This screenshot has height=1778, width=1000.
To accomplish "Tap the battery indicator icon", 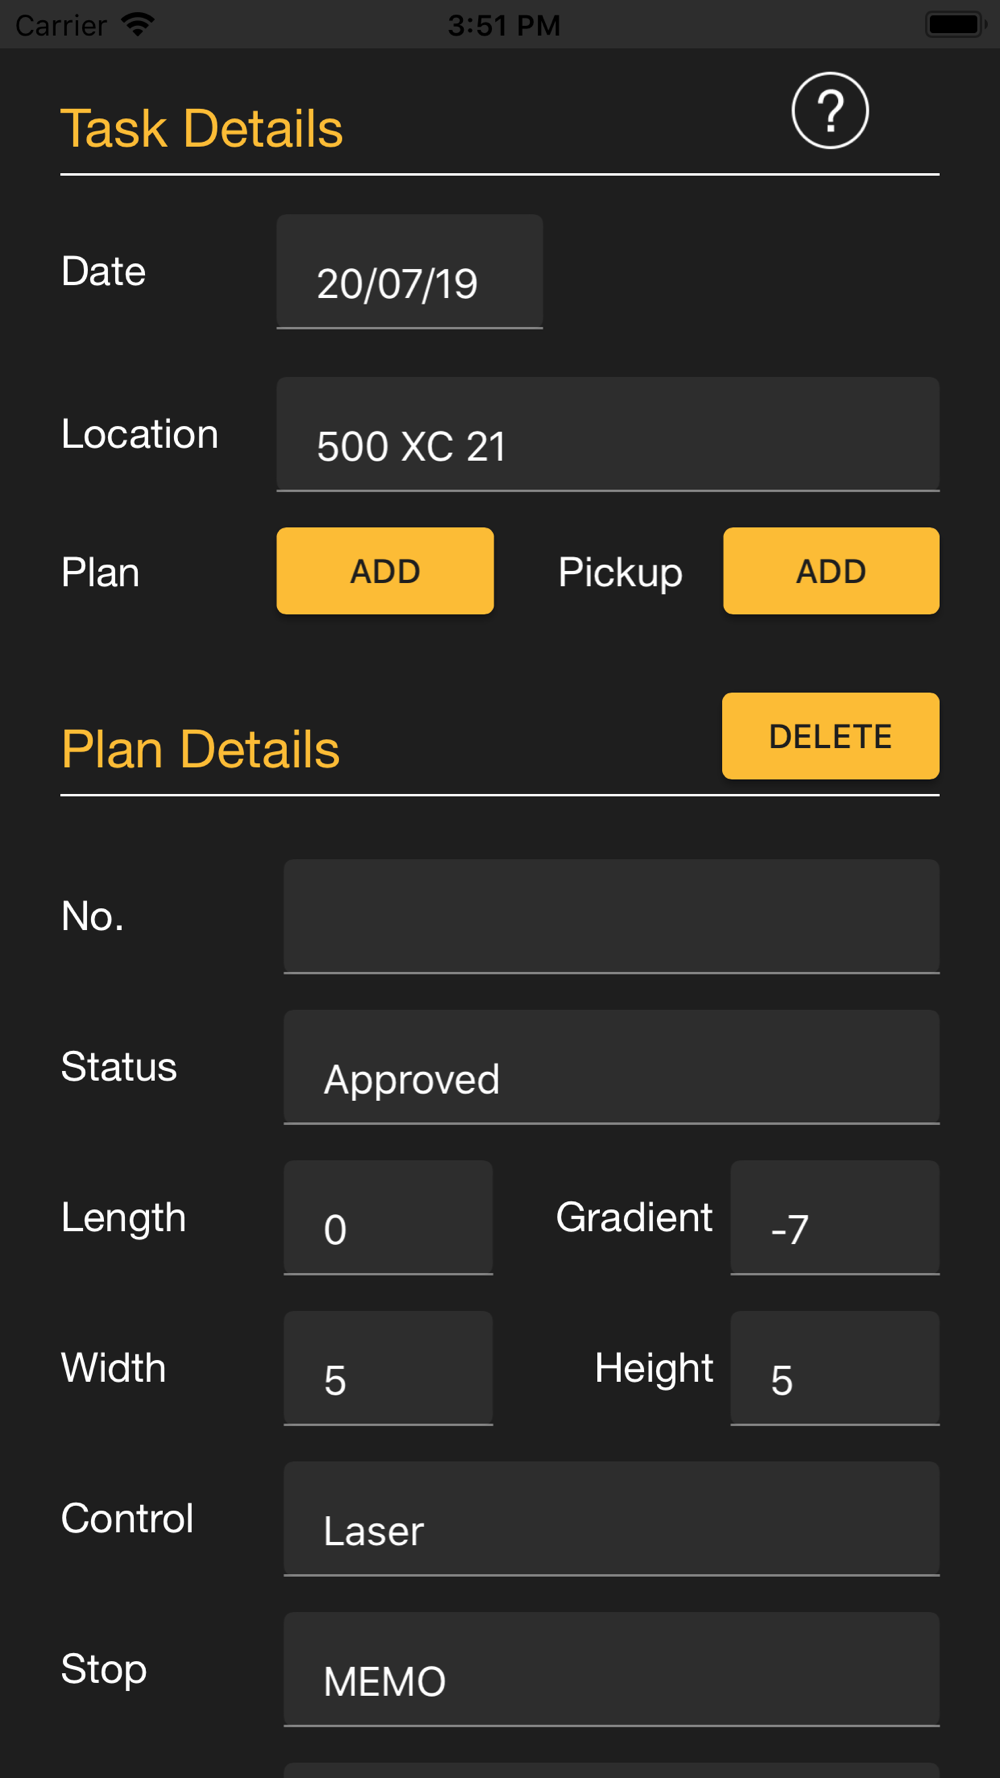I will (x=955, y=24).
